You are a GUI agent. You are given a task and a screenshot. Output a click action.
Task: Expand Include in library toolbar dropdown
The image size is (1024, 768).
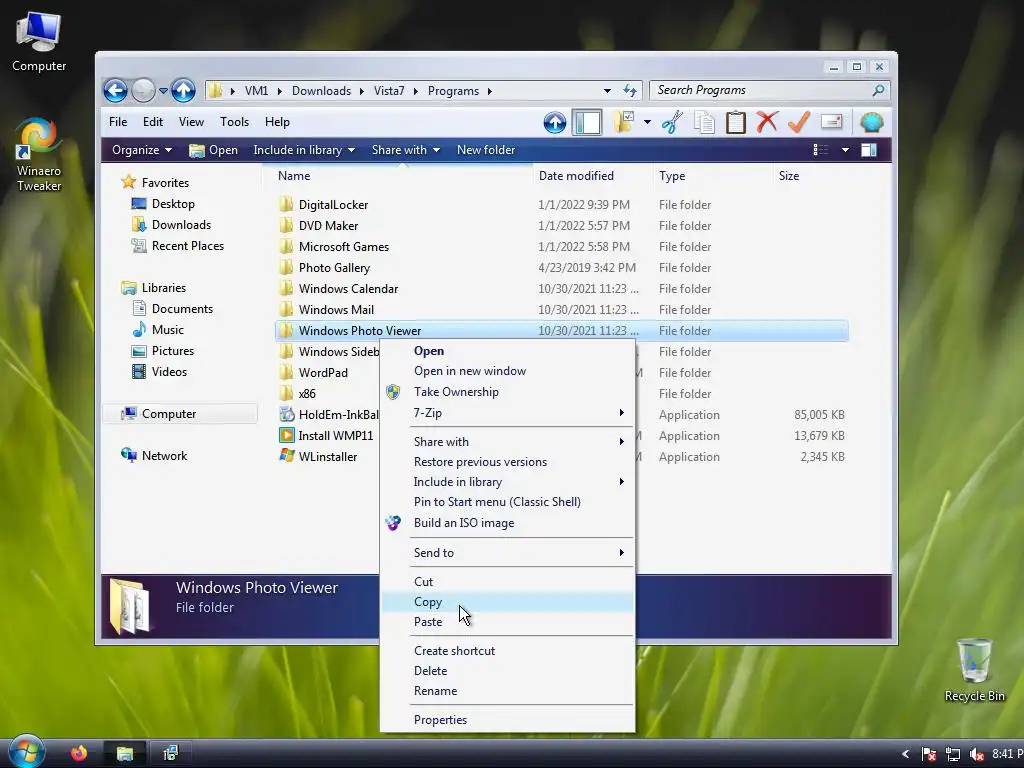tap(304, 150)
